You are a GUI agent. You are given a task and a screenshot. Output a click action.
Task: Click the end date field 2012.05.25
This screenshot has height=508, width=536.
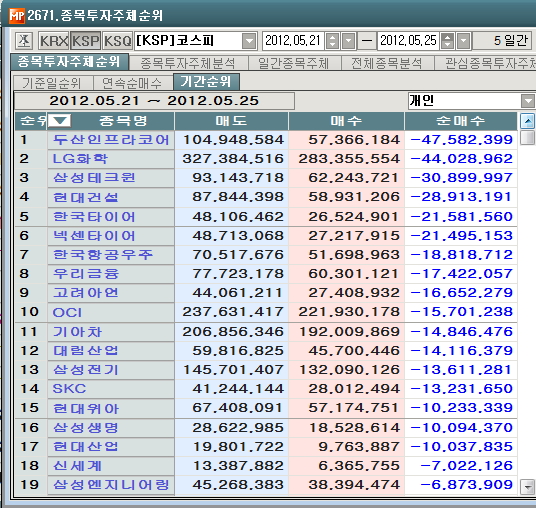tap(408, 41)
